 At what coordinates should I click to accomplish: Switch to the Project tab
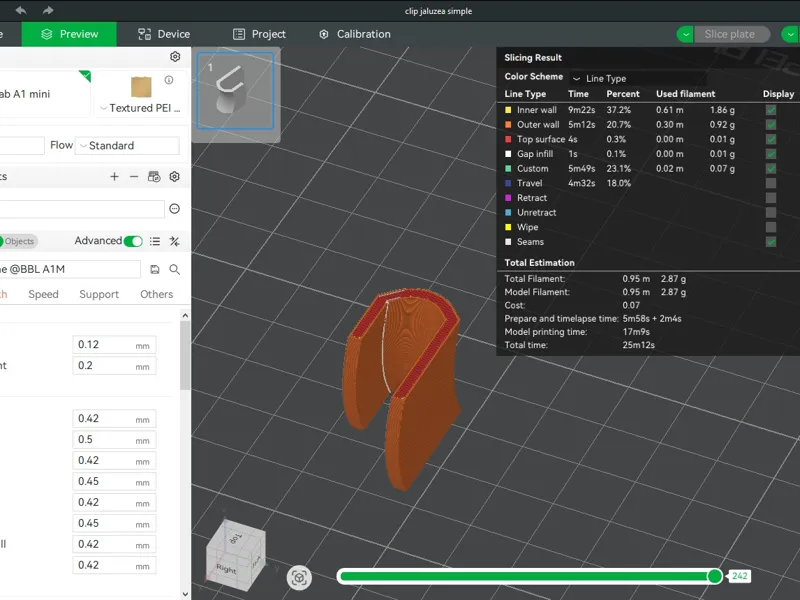tap(259, 34)
